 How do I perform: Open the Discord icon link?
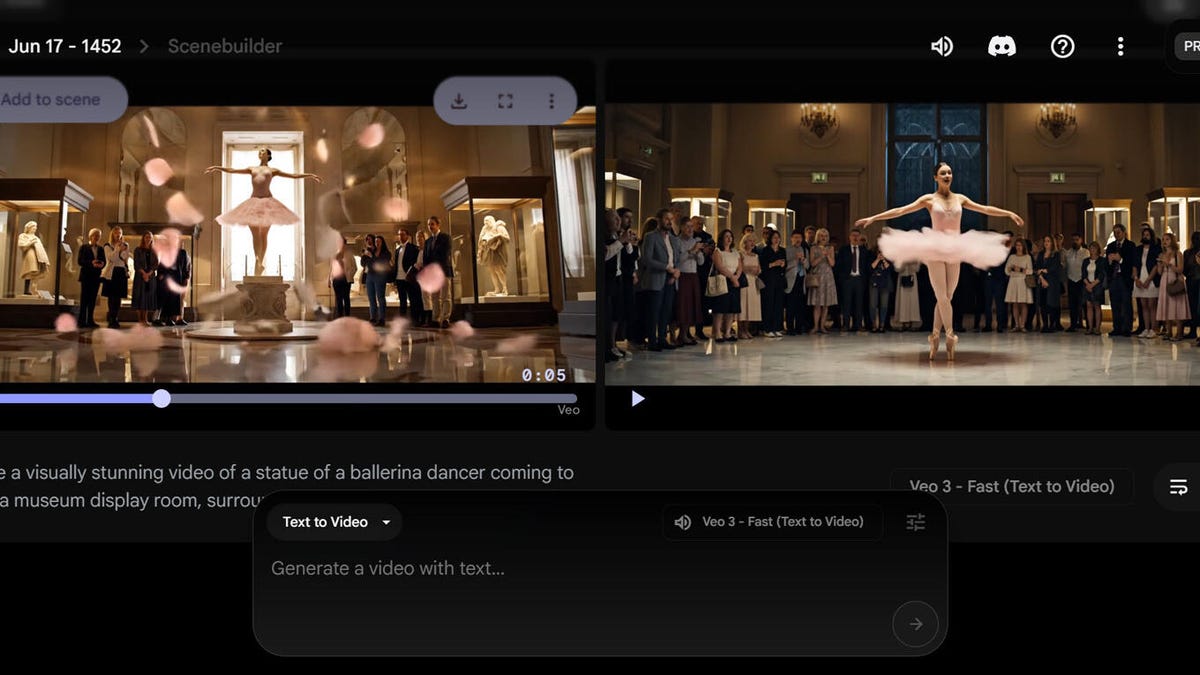click(1001, 46)
